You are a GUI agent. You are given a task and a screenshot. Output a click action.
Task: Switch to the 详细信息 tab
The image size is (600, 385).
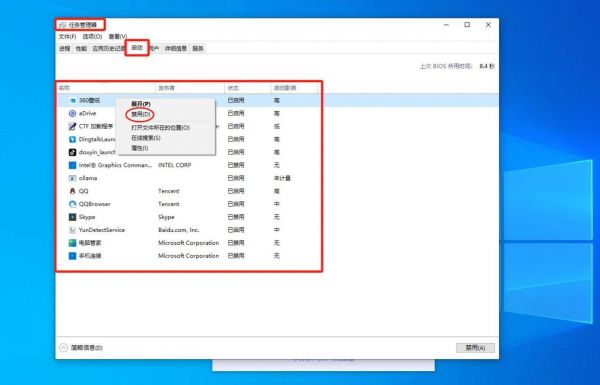point(176,49)
